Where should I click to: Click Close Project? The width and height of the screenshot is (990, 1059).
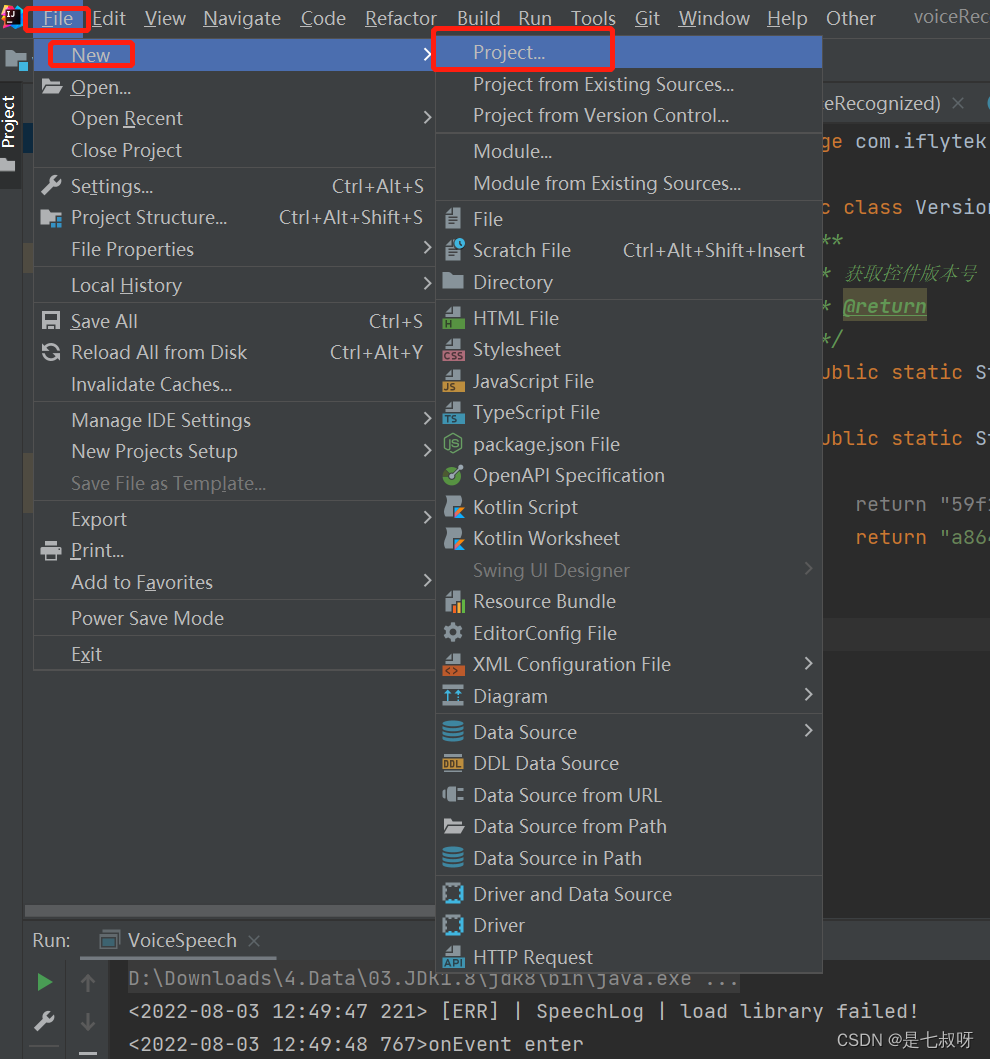tap(234, 150)
